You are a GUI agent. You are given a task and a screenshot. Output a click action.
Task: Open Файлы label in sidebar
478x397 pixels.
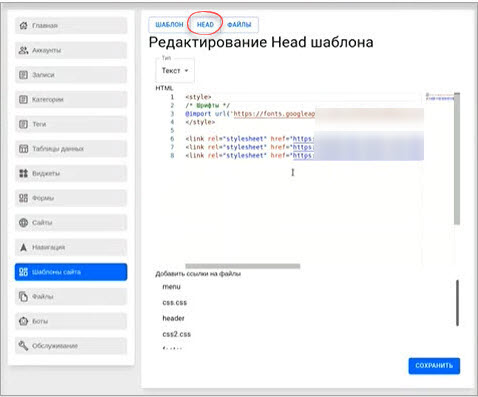point(43,297)
